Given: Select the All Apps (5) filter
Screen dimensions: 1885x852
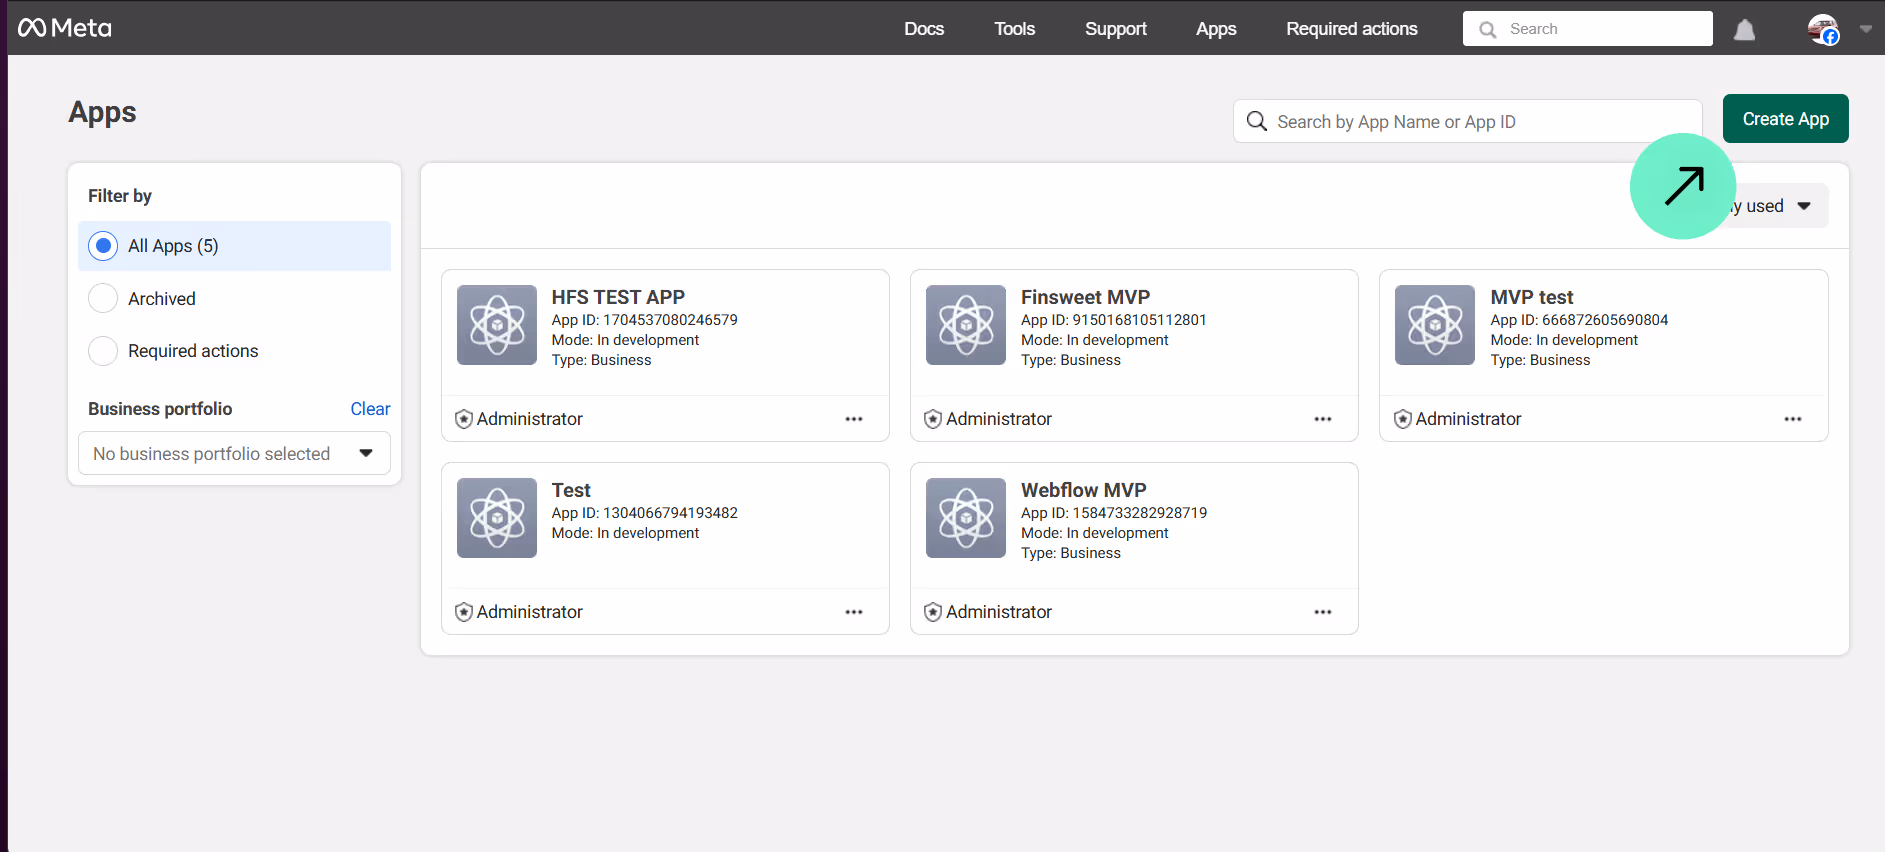Looking at the screenshot, I should pos(234,246).
